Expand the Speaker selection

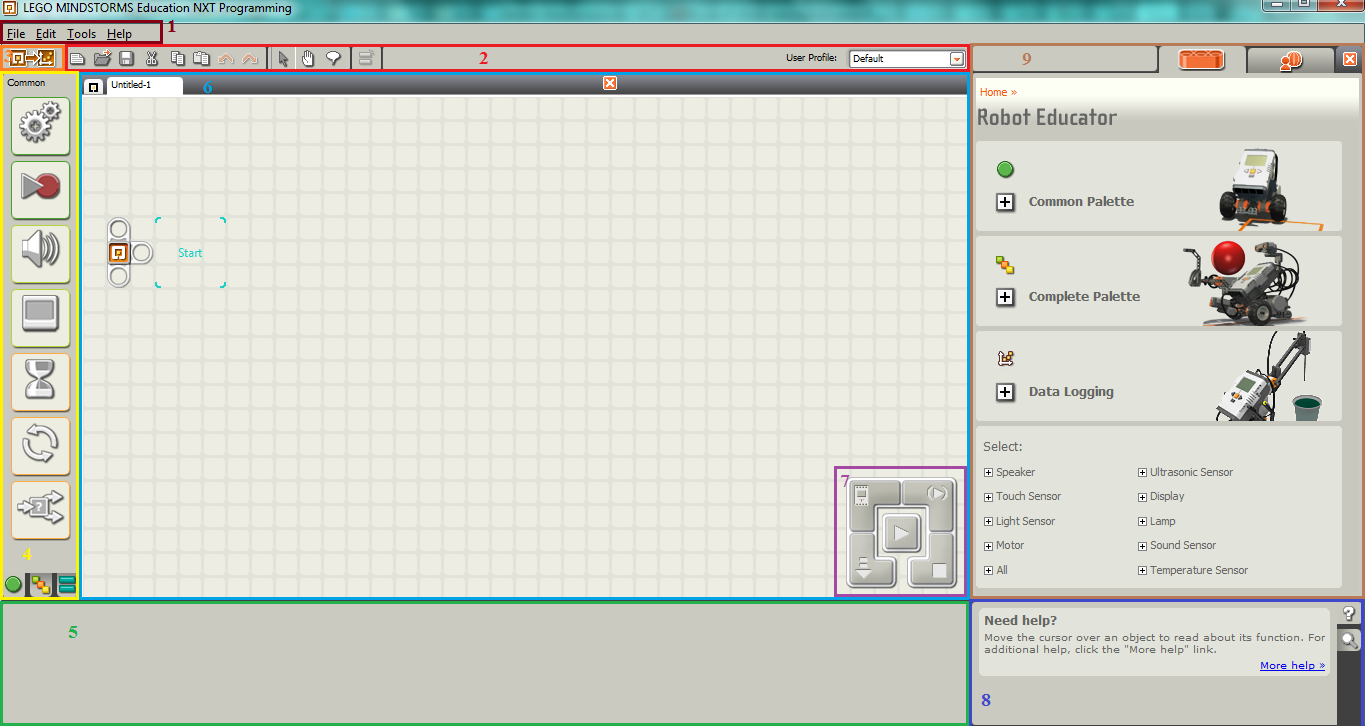[x=989, y=473]
